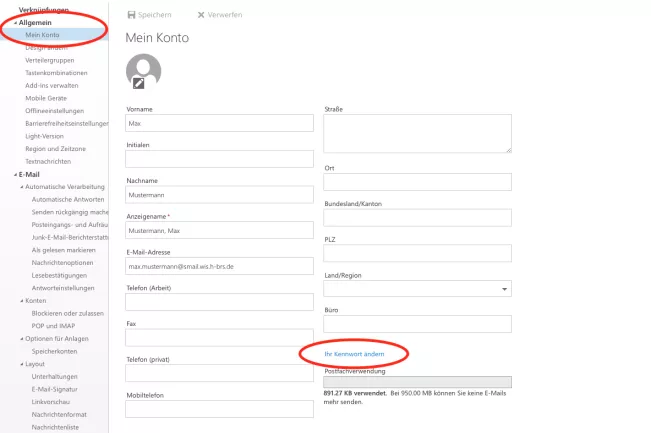Click the Verwerfen X icon
Image resolution: width=651 pixels, height=433 pixels.
point(202,15)
